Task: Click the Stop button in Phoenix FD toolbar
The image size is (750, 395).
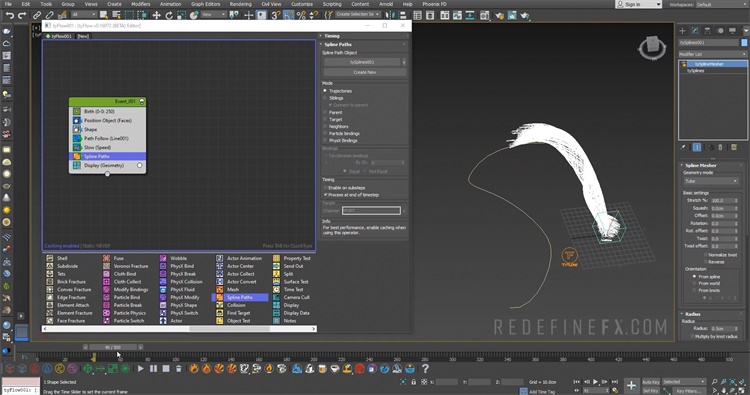Action: pos(166,369)
